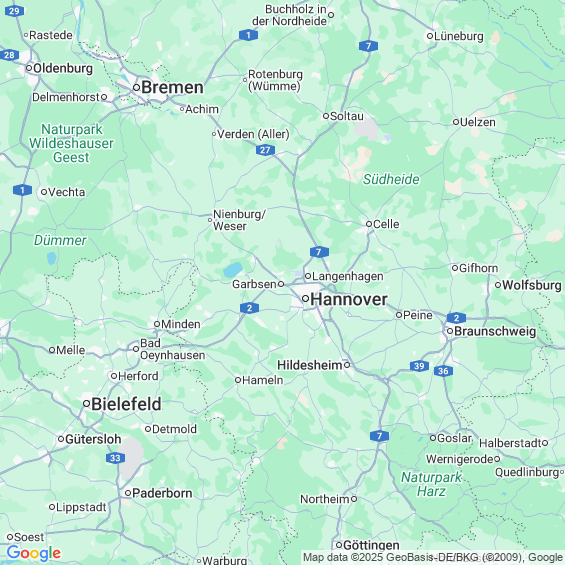
Task: Click the Göttingen city marker
Action: [x=339, y=544]
